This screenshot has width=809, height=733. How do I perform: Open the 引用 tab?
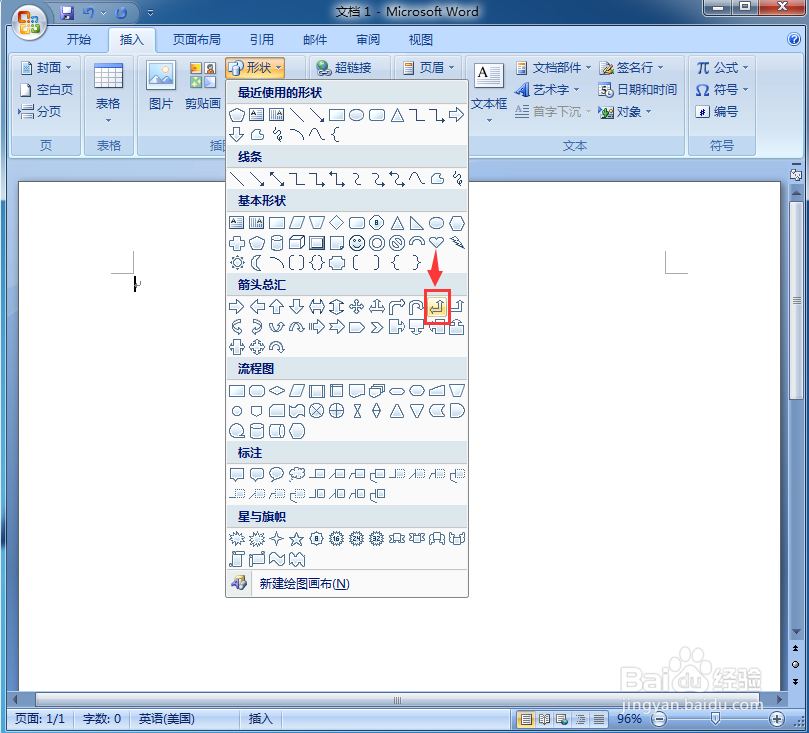point(262,40)
